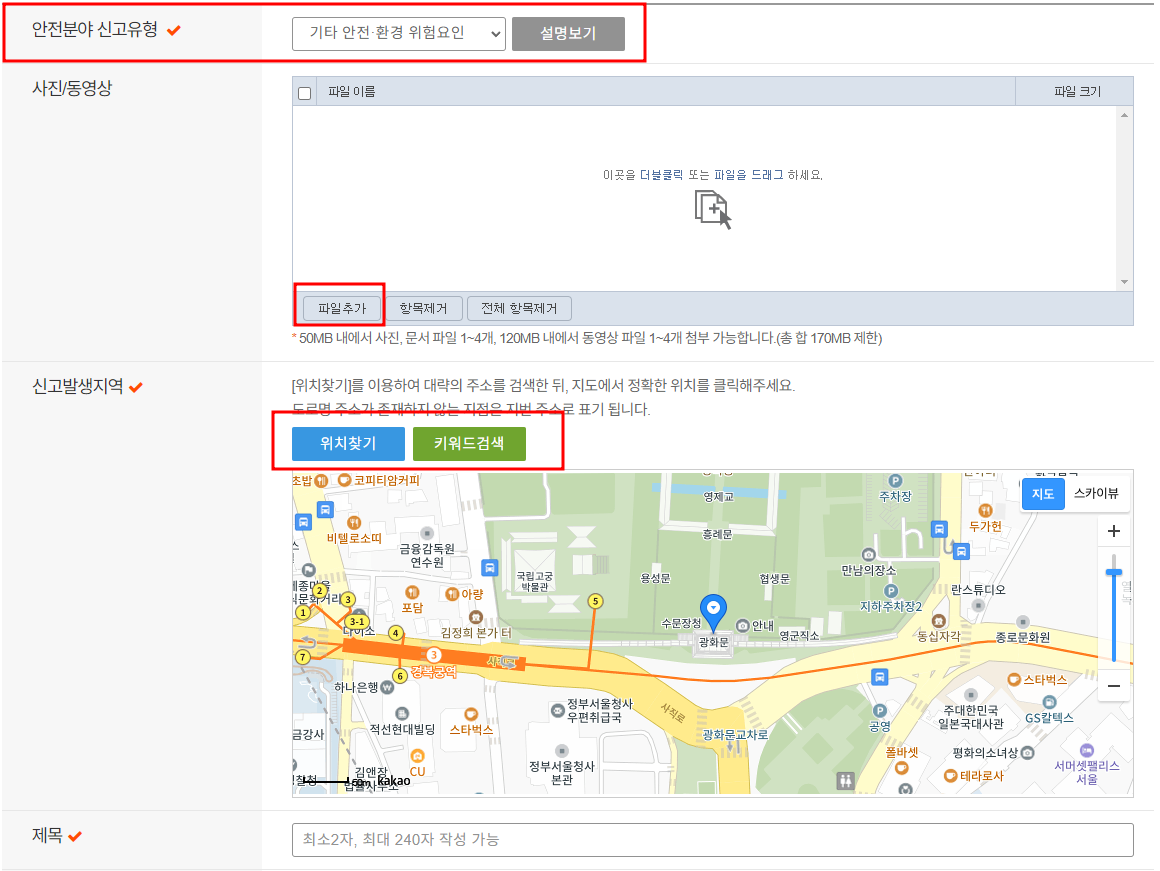1160x871 pixels.
Task: Click the 평화의소녀상 camera icon
Action: 1027,753
